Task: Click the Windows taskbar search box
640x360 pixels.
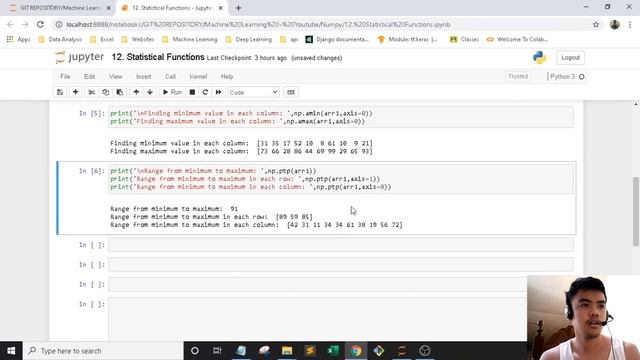Action: (x=103, y=351)
